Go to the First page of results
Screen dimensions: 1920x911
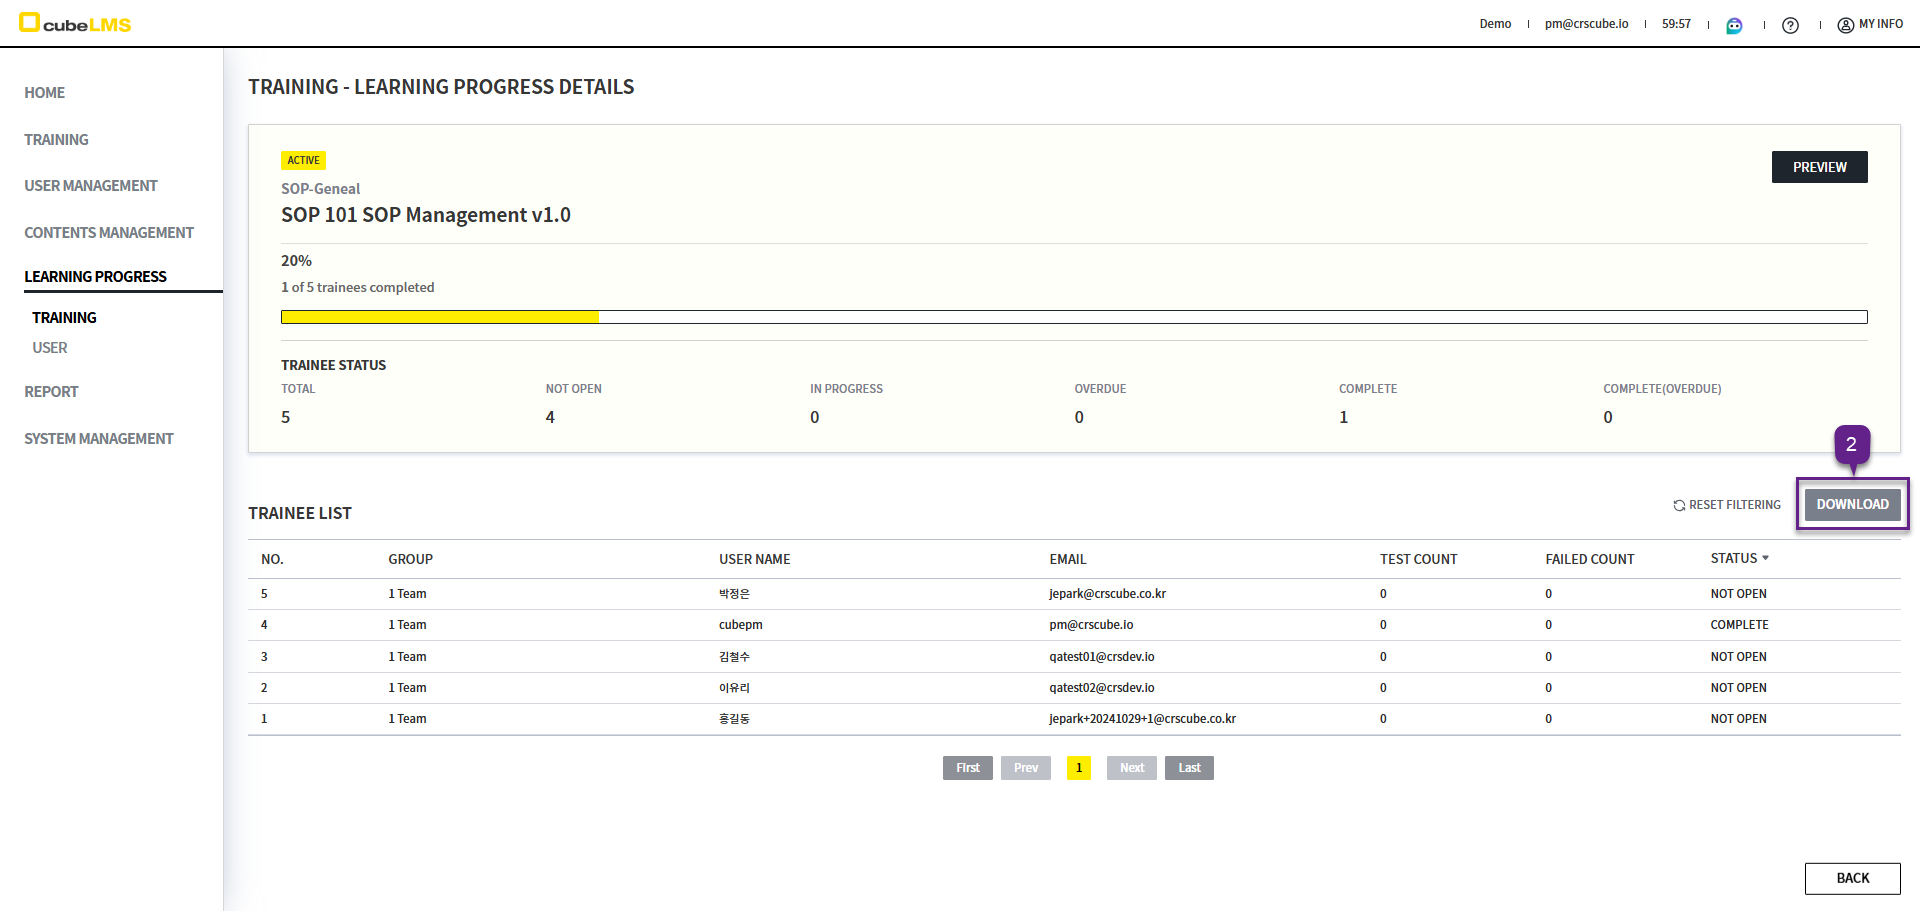(967, 768)
